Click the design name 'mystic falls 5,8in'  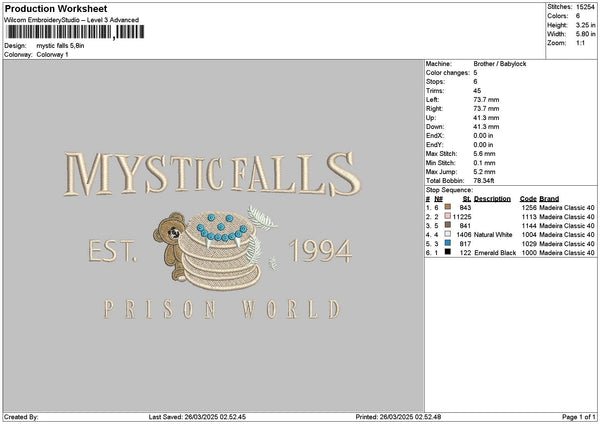click(x=60, y=46)
